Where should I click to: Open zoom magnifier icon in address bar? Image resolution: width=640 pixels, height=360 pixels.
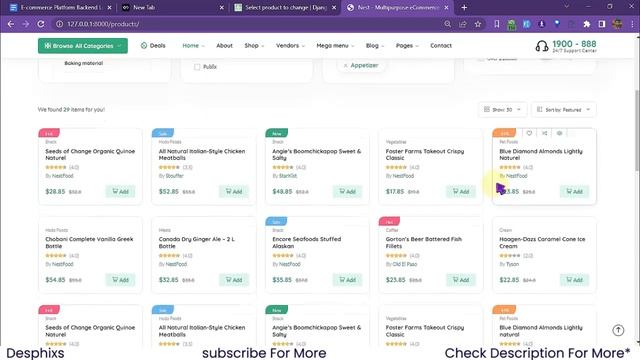point(448,24)
